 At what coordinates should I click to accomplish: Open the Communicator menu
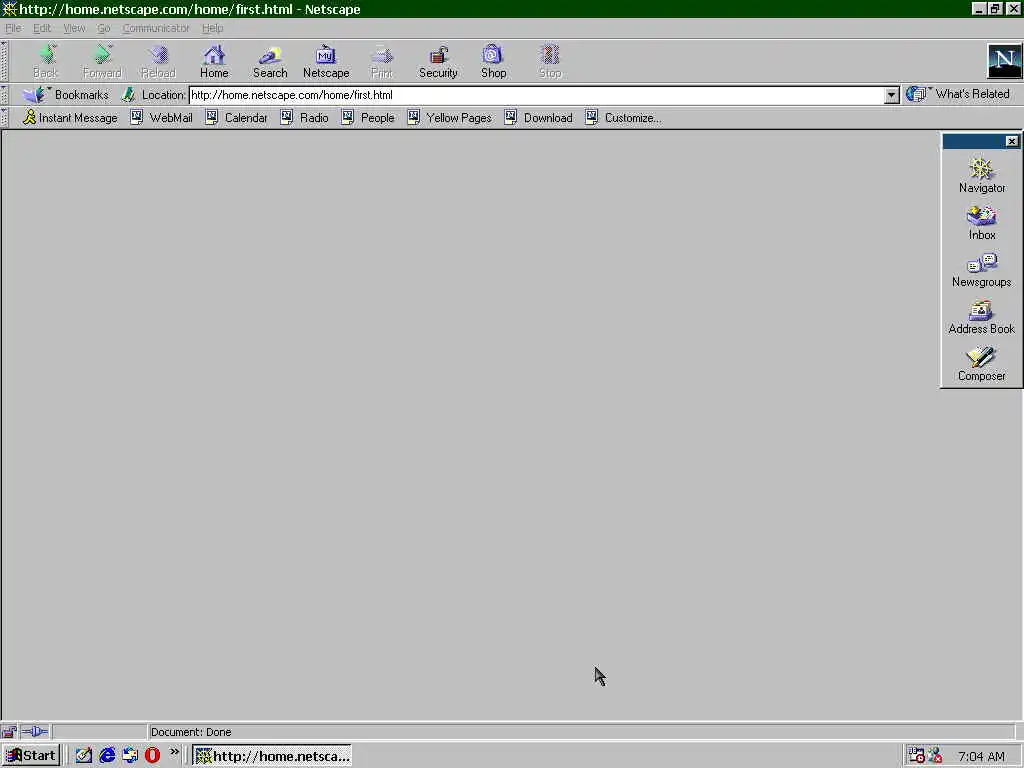156,28
